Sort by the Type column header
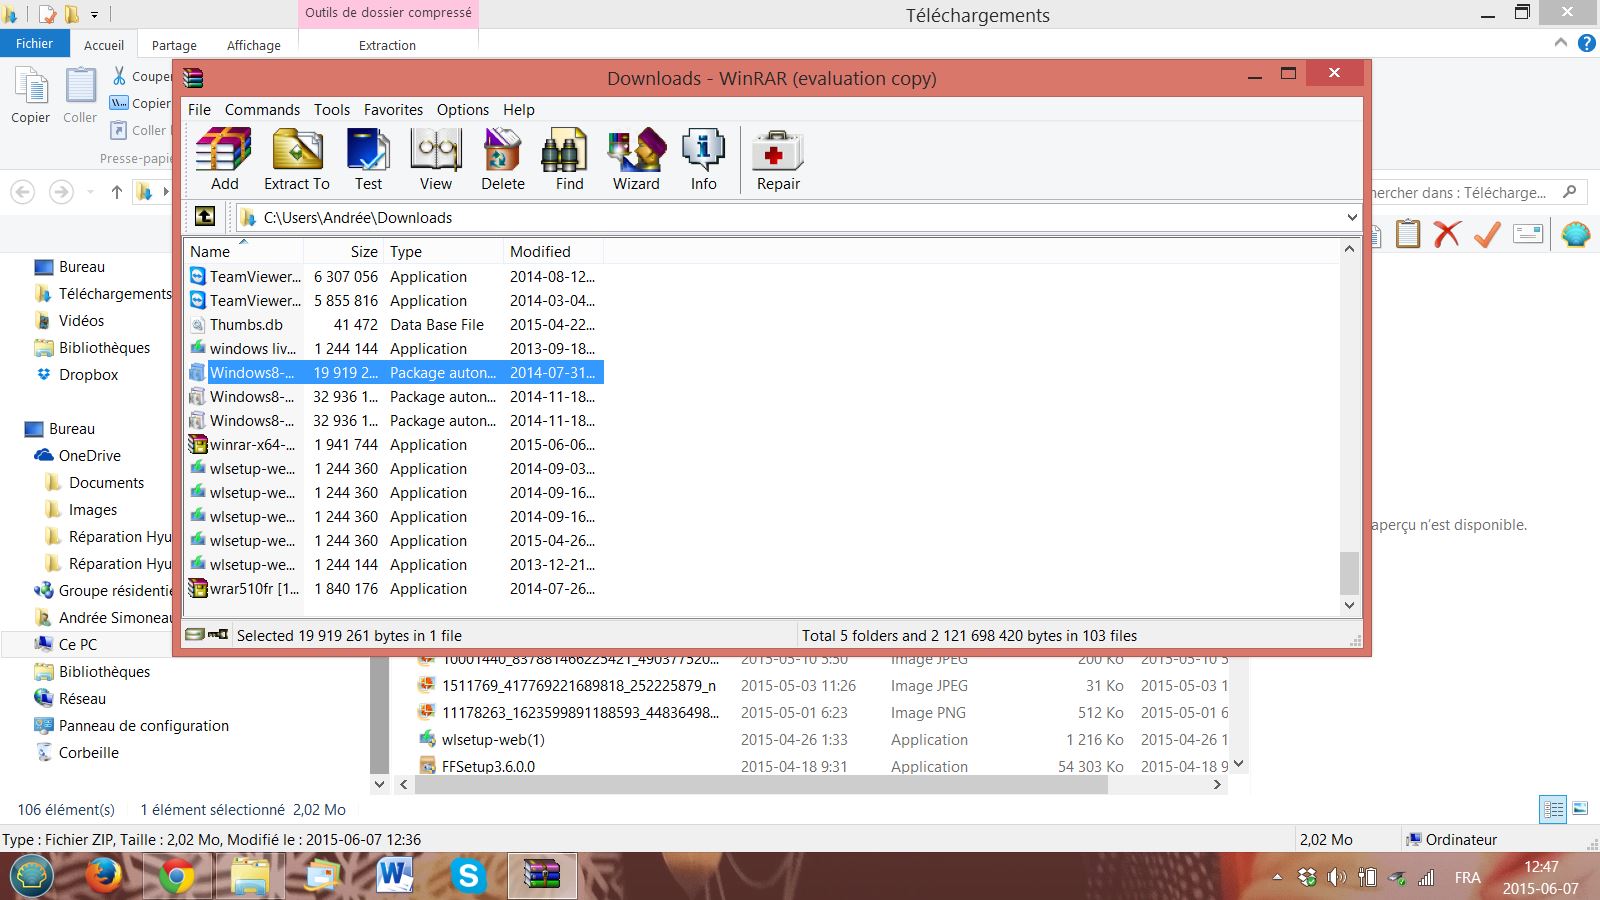1600x900 pixels. [444, 252]
